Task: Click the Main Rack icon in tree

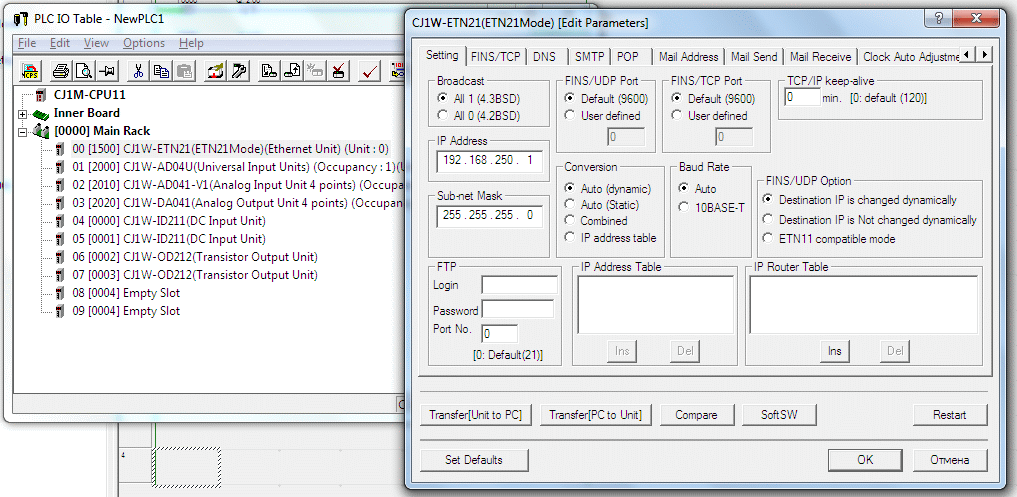Action: coord(42,131)
